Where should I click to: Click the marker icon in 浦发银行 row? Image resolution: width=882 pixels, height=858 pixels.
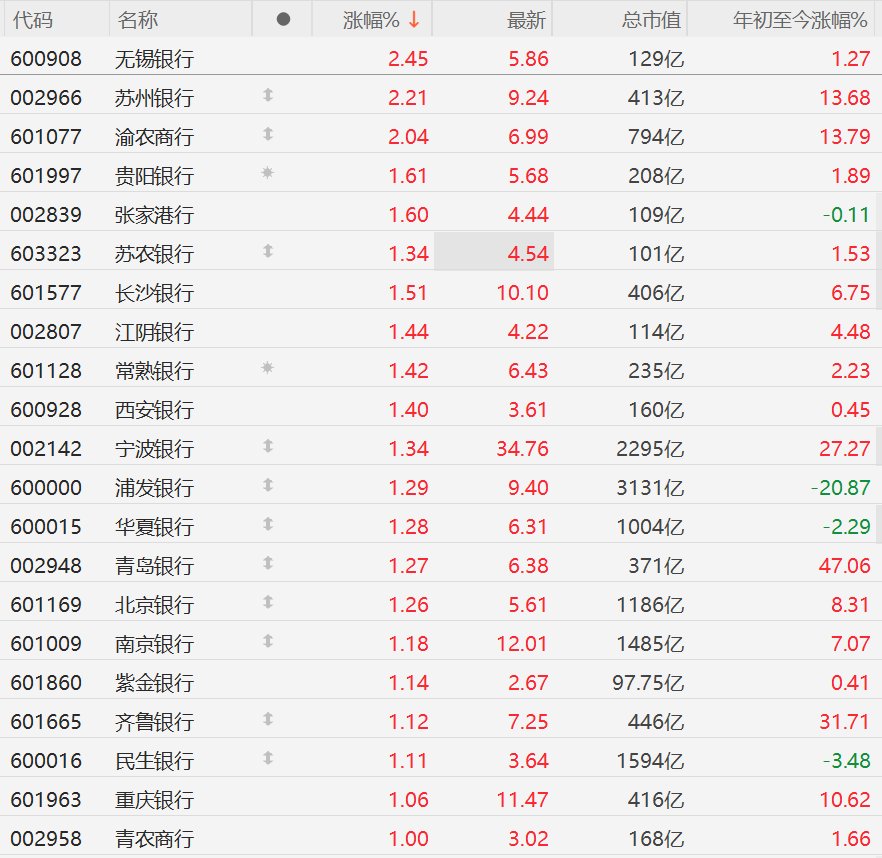click(268, 485)
